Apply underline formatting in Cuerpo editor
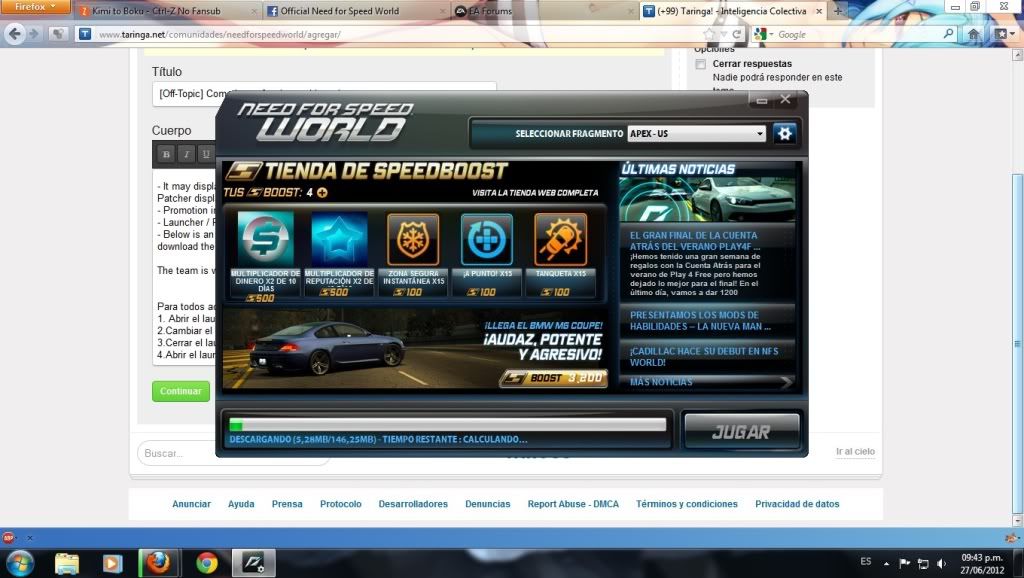This screenshot has height=578, width=1024. coord(206,155)
